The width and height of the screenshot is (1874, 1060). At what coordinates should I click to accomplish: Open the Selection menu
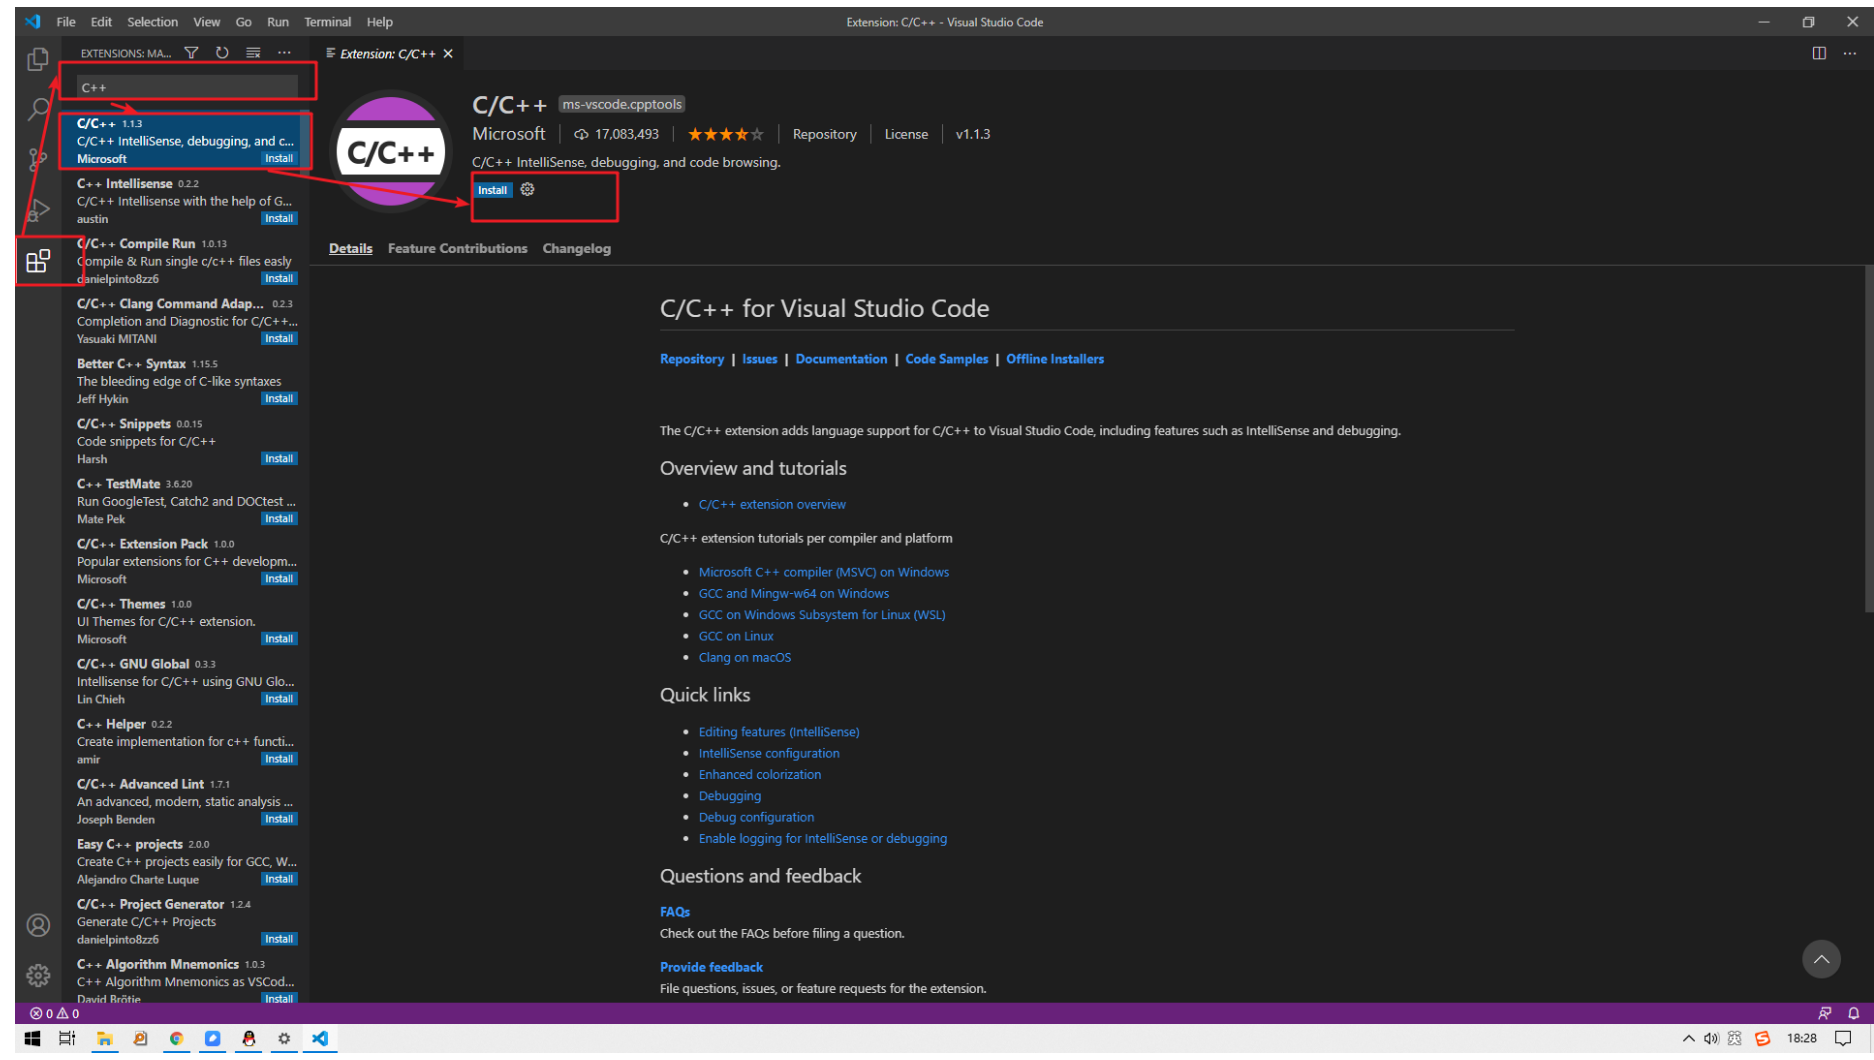coord(152,22)
